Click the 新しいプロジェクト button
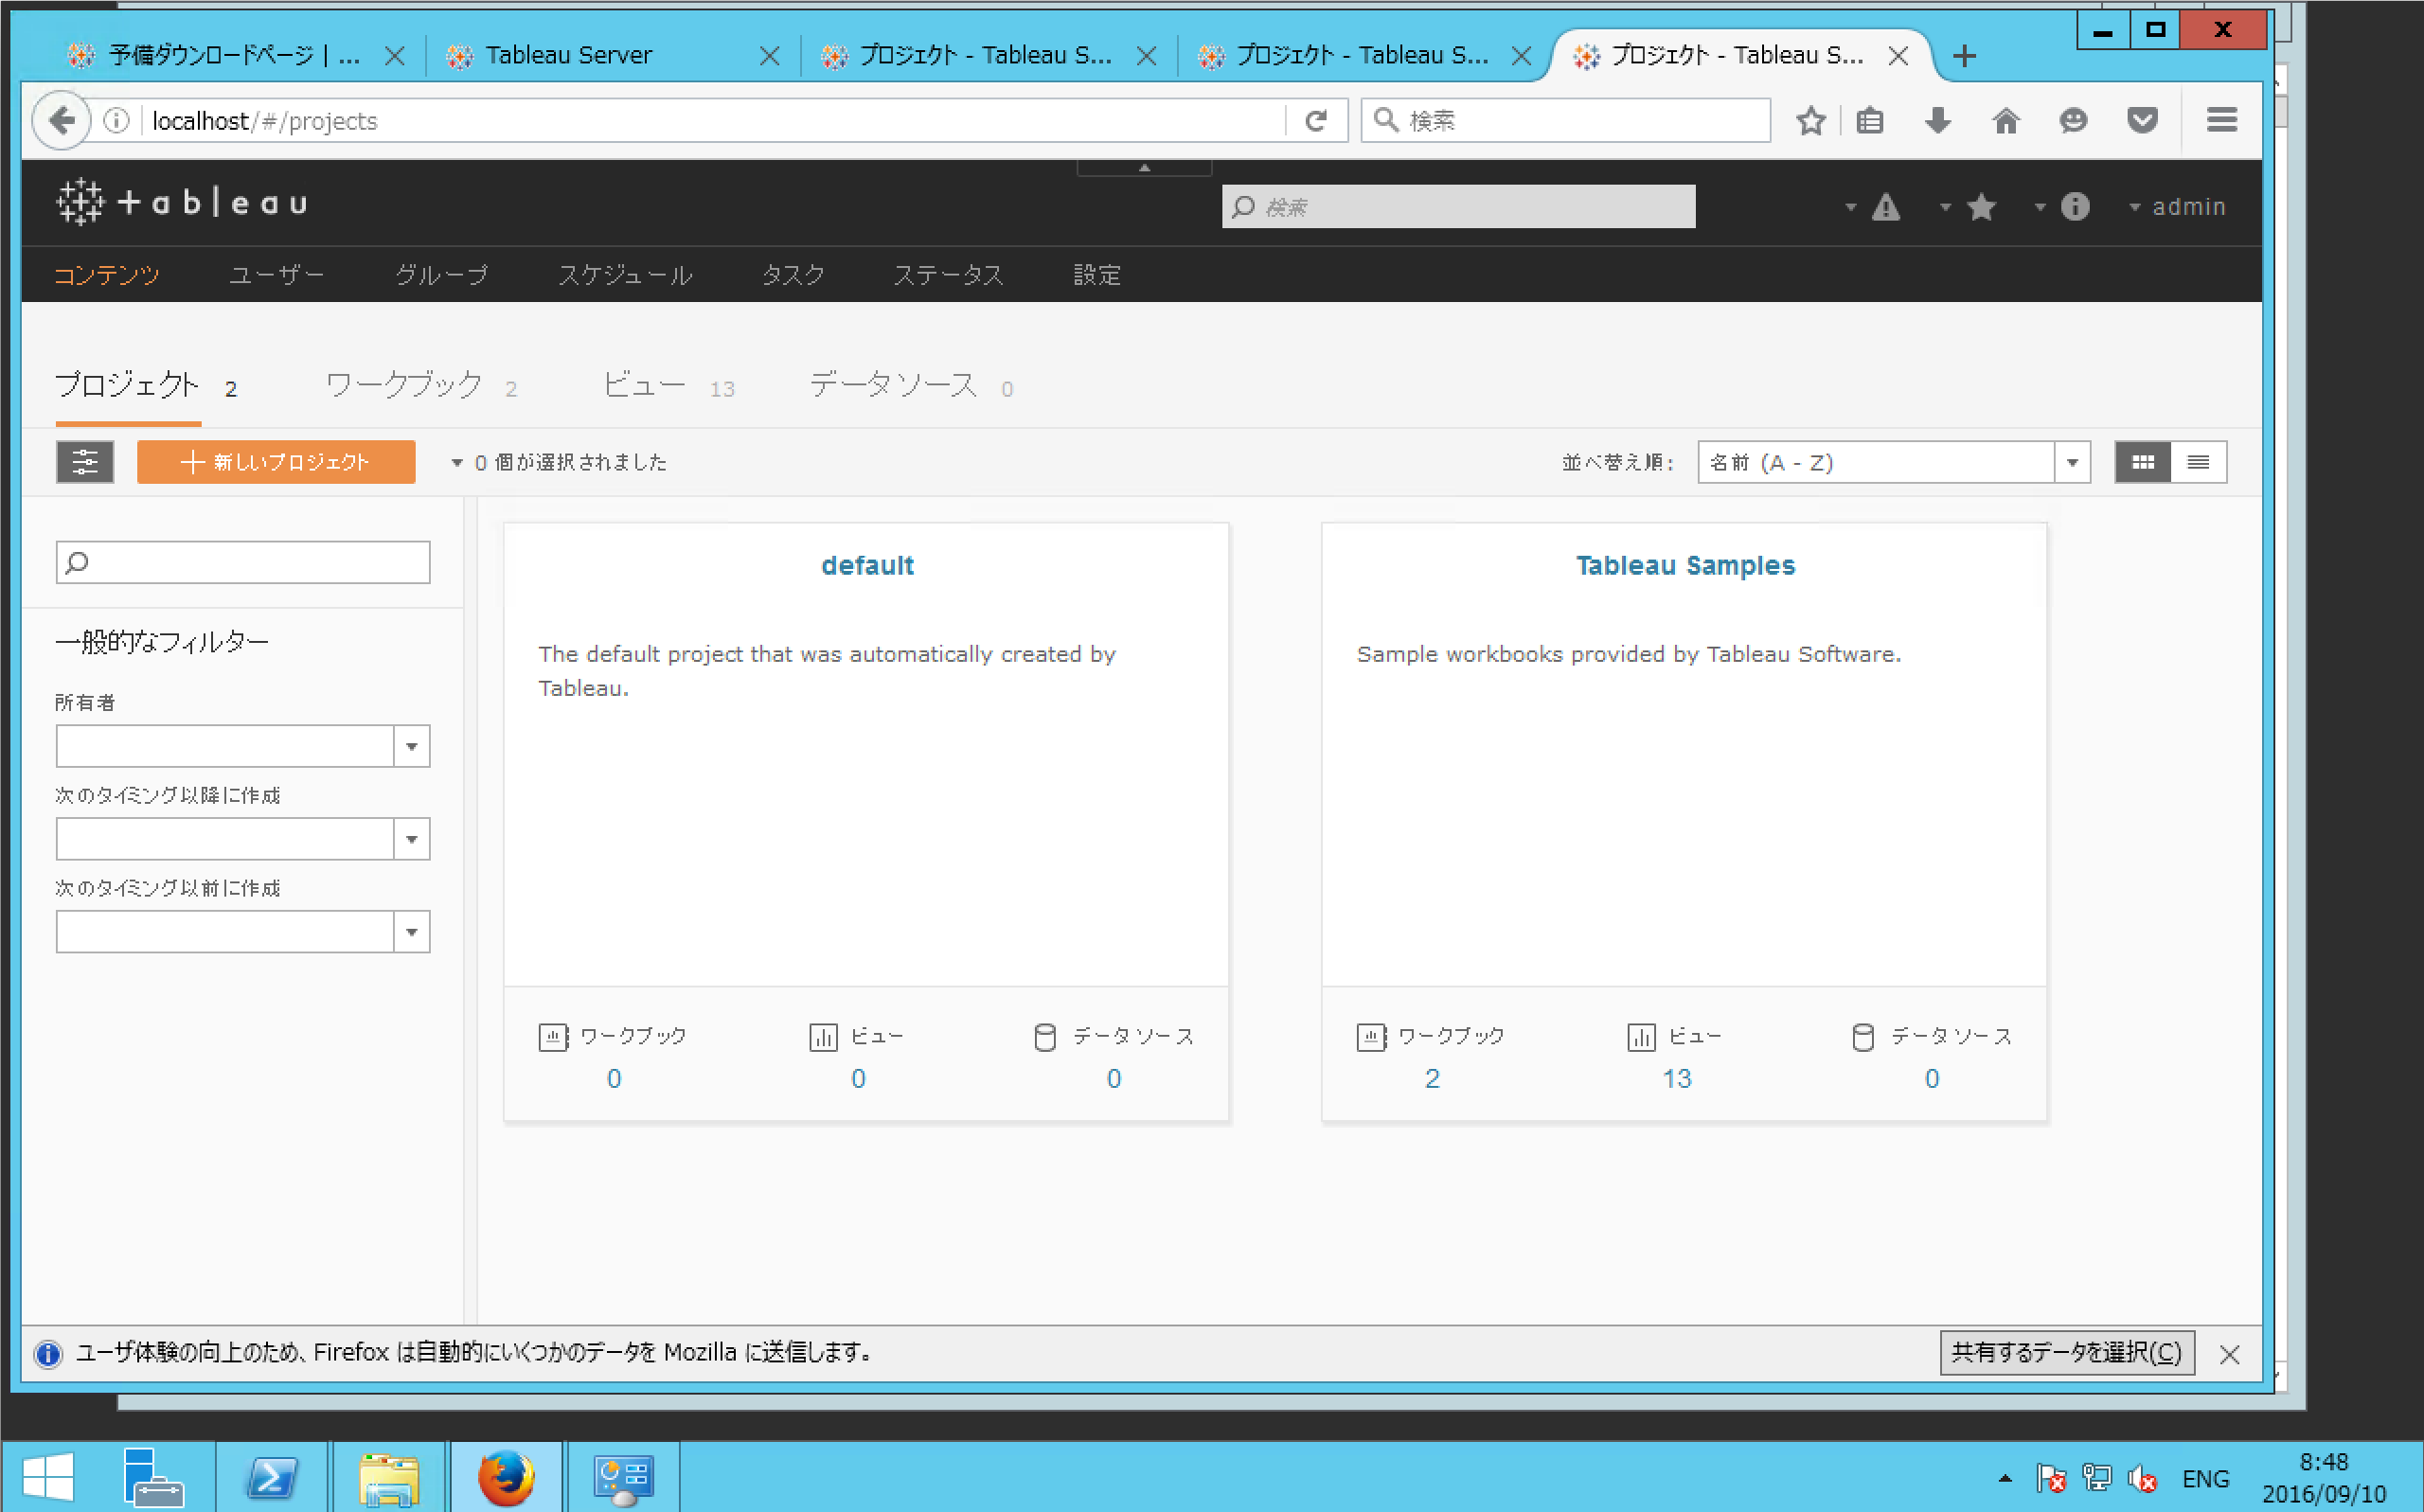This screenshot has width=2424, height=1512. (x=276, y=462)
